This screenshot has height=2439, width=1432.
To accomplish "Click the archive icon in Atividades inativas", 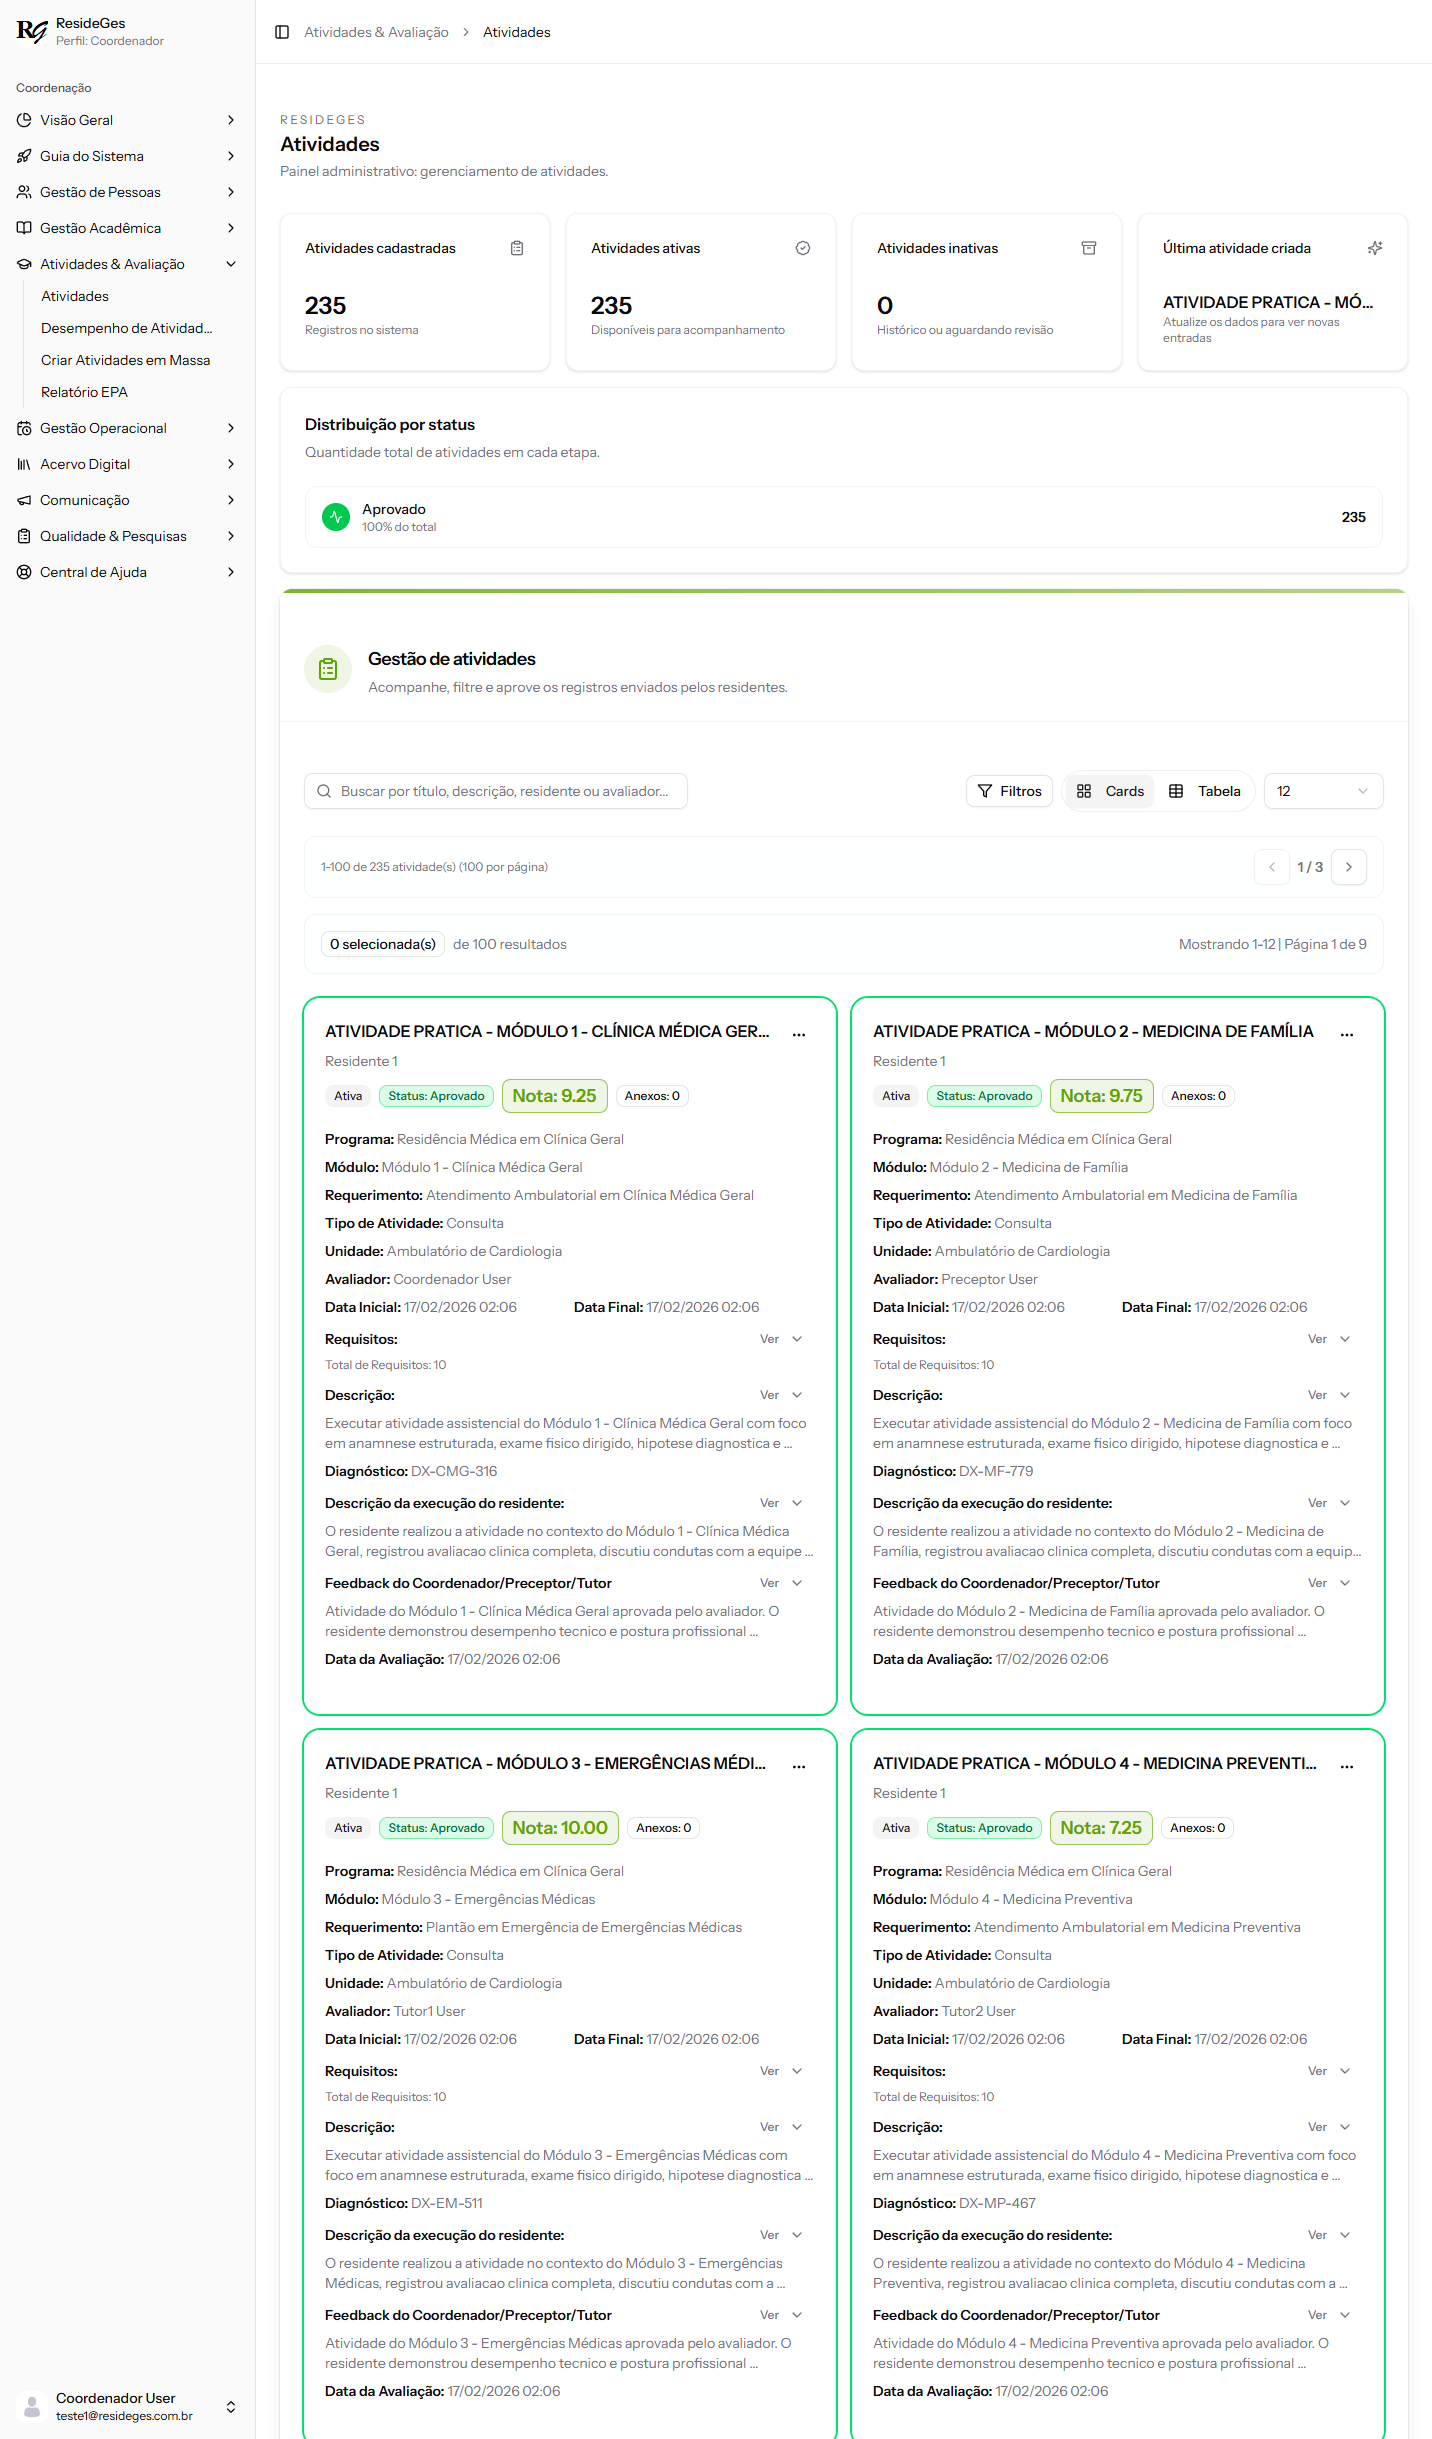I will [1089, 248].
